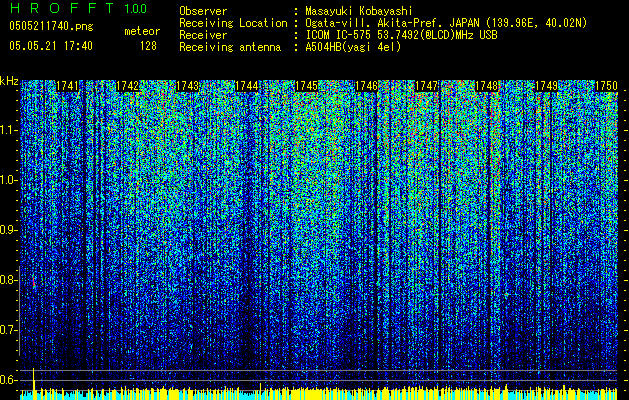The height and width of the screenshot is (400, 629).
Task: Click receiver text ICOM IC-575 53.7492 MHz USB
Action: [401, 35]
